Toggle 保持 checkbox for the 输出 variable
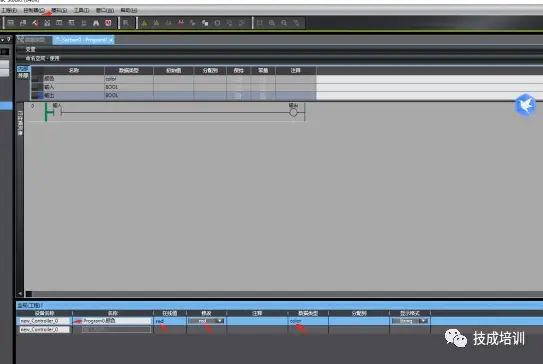543x364 pixels. 238,96
